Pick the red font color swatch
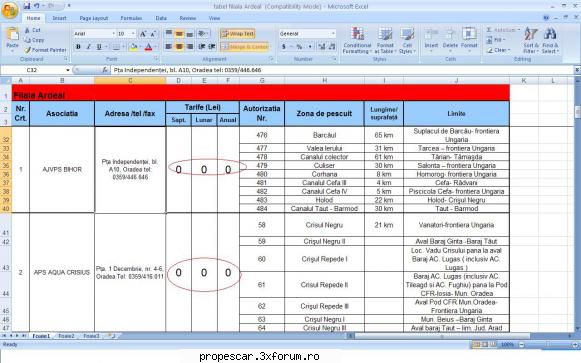The height and width of the screenshot is (363, 581). [x=149, y=47]
